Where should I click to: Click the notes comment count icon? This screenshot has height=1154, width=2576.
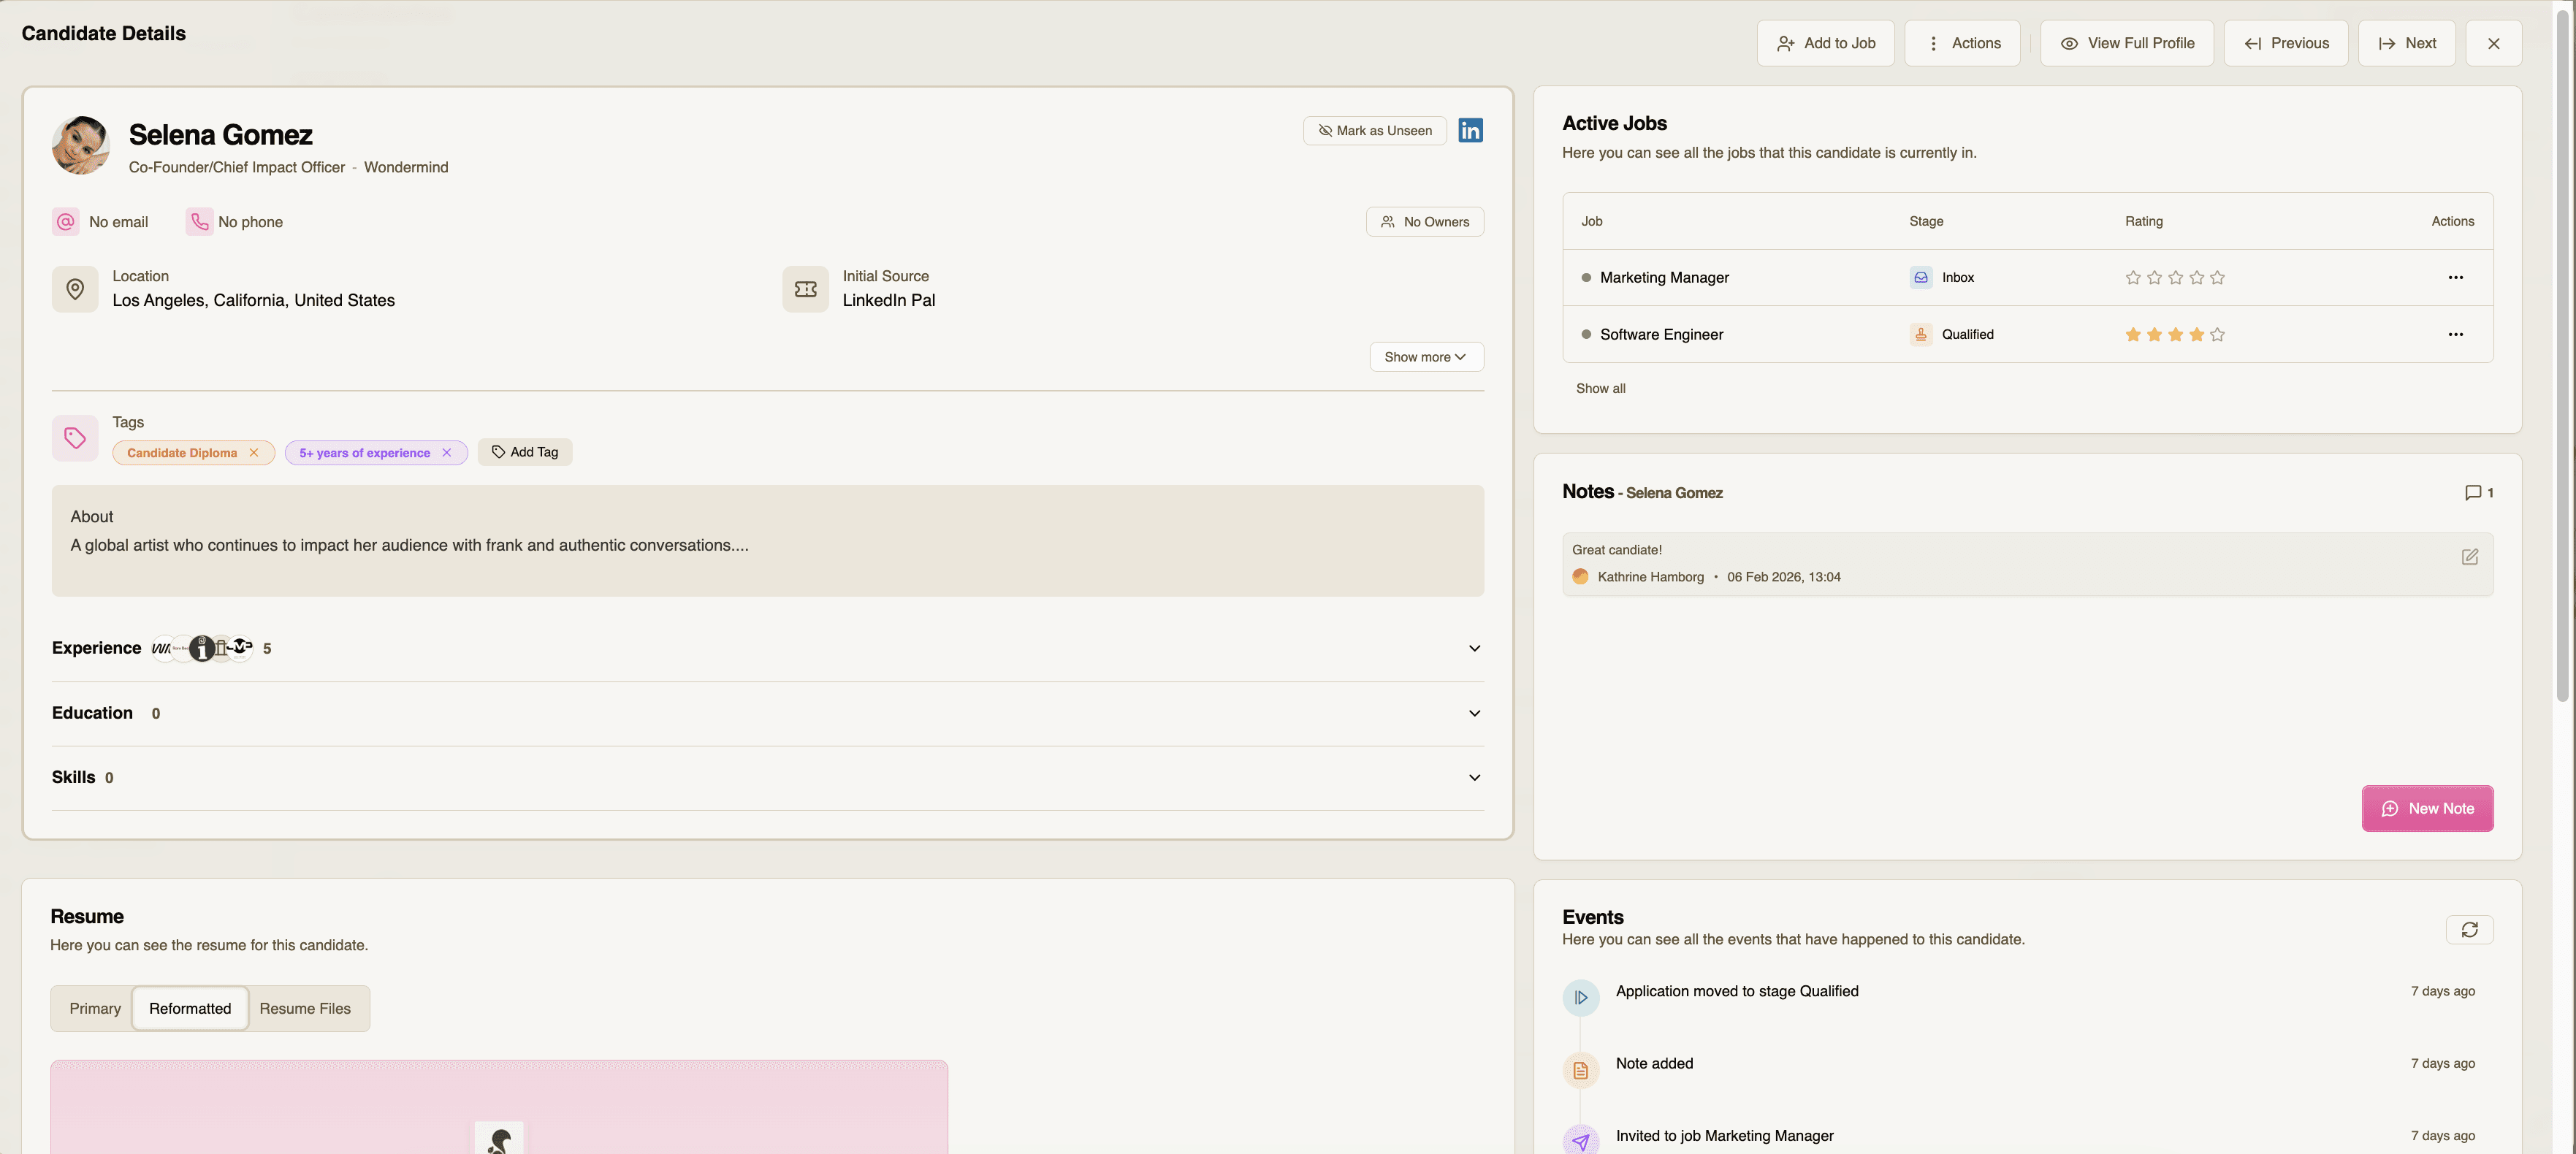point(2473,493)
